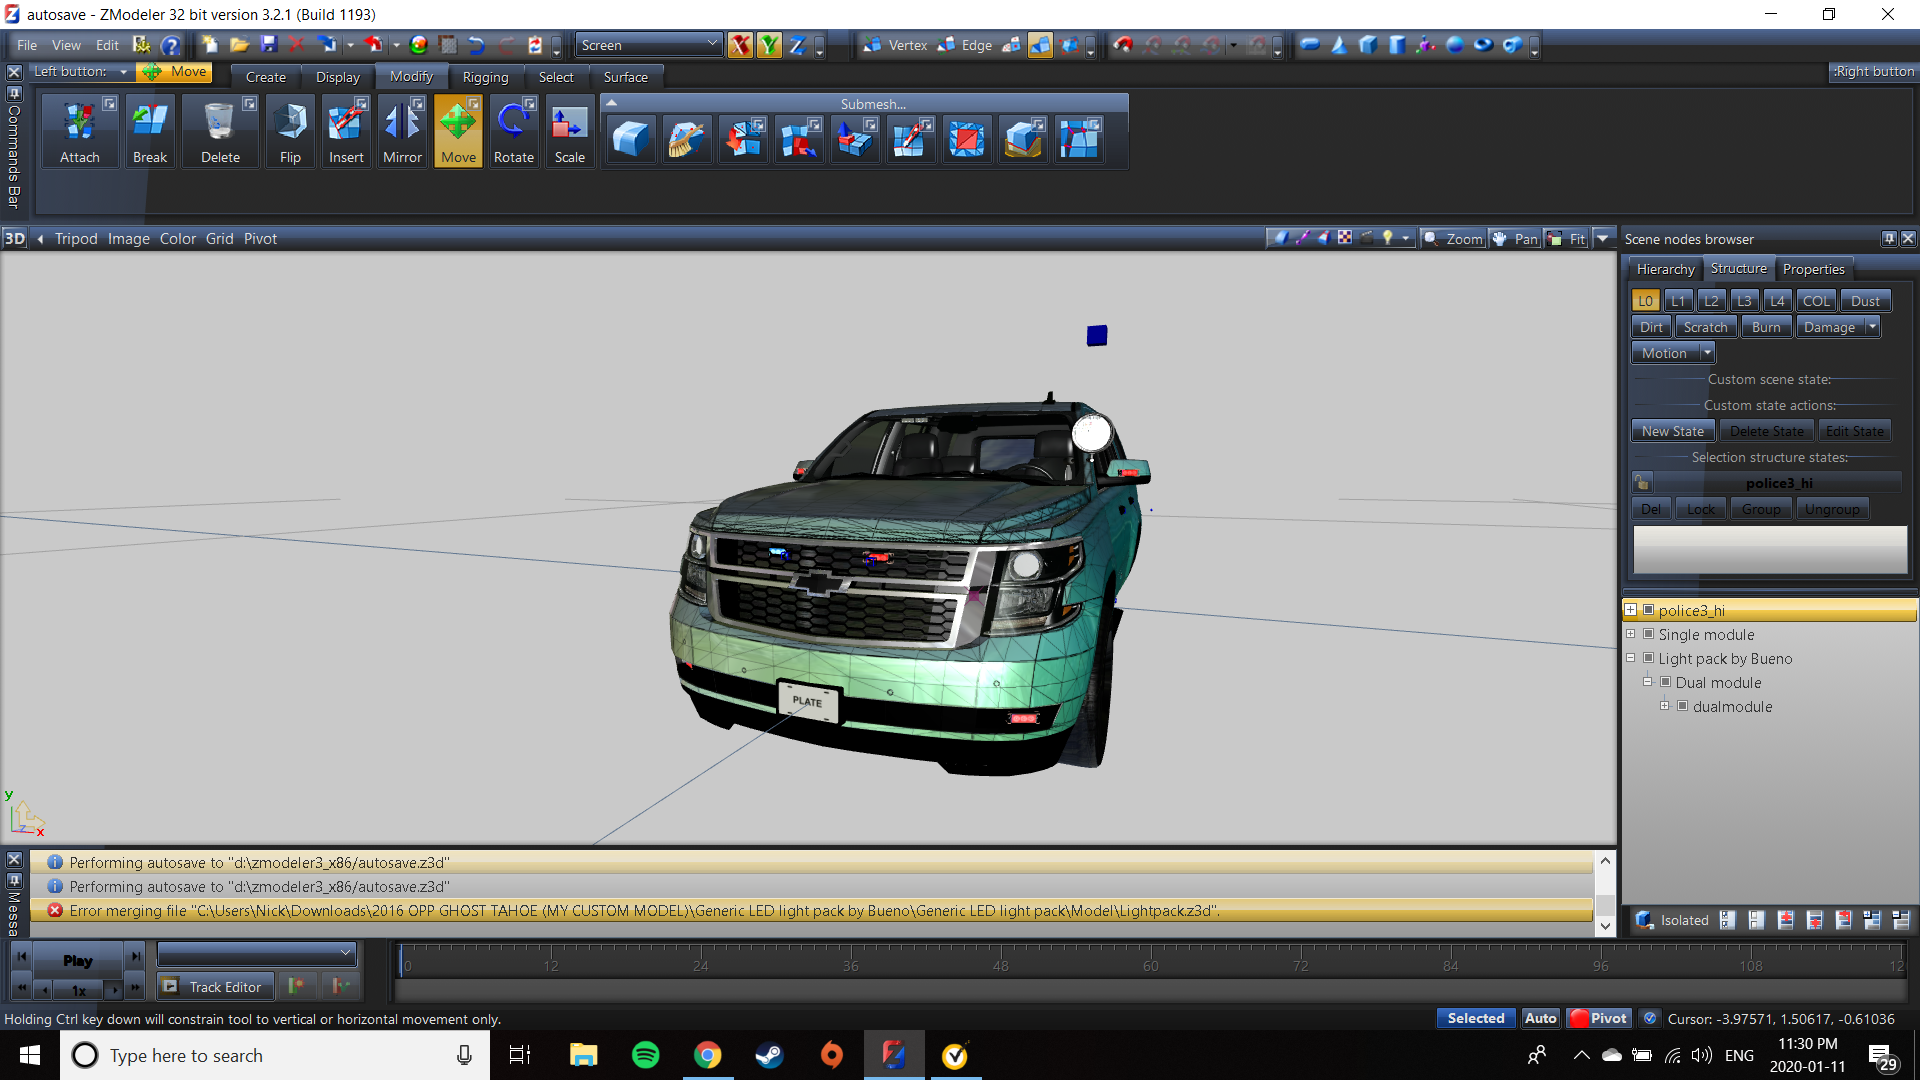
Task: Open the Track Editor
Action: pos(213,987)
